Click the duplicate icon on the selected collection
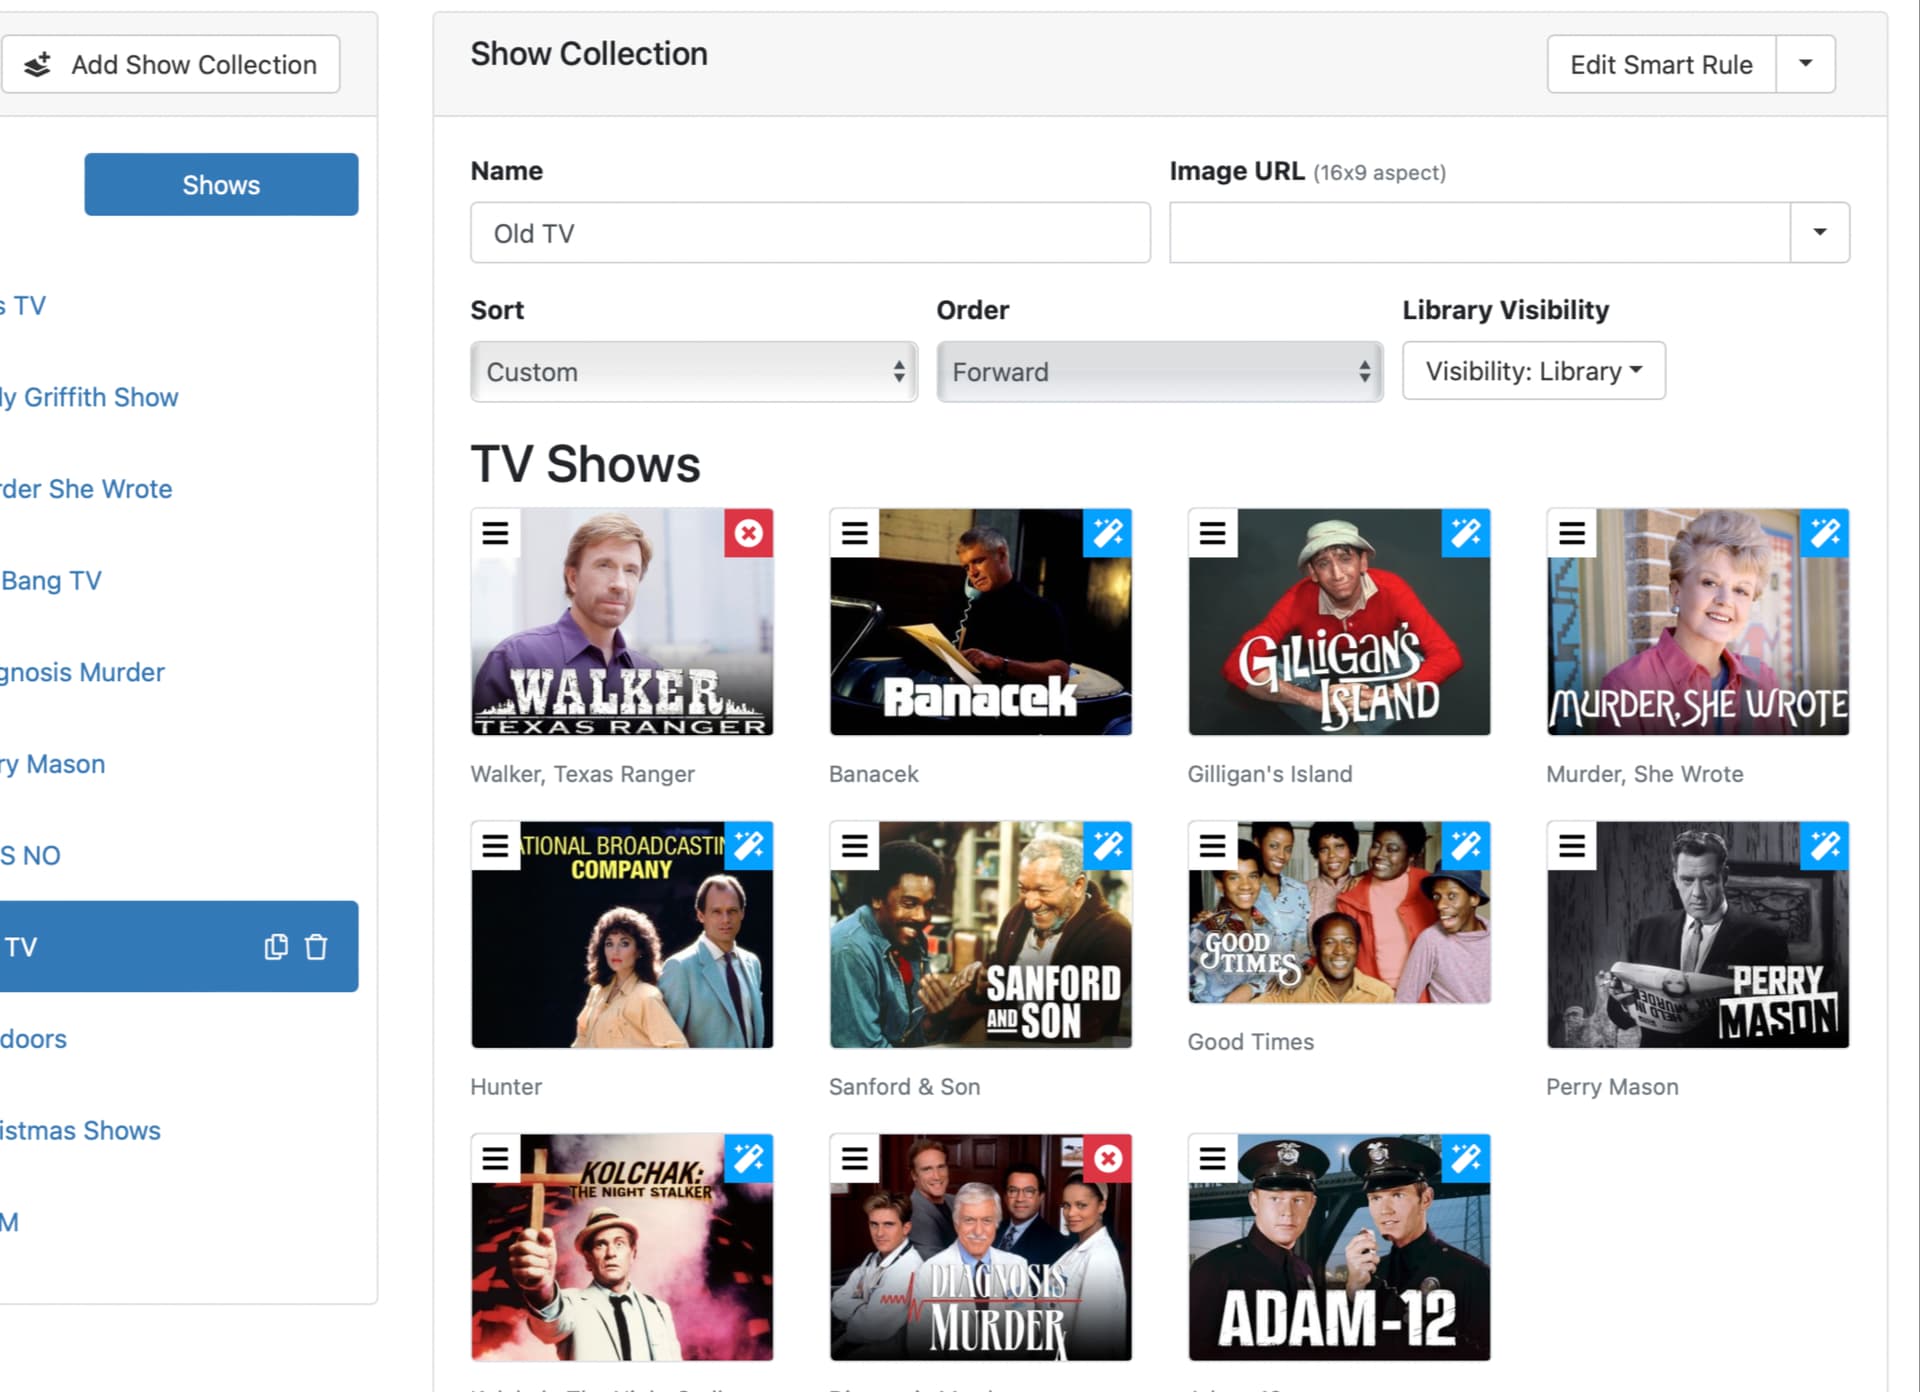Screen dimensions: 1920x1392 (x=276, y=946)
